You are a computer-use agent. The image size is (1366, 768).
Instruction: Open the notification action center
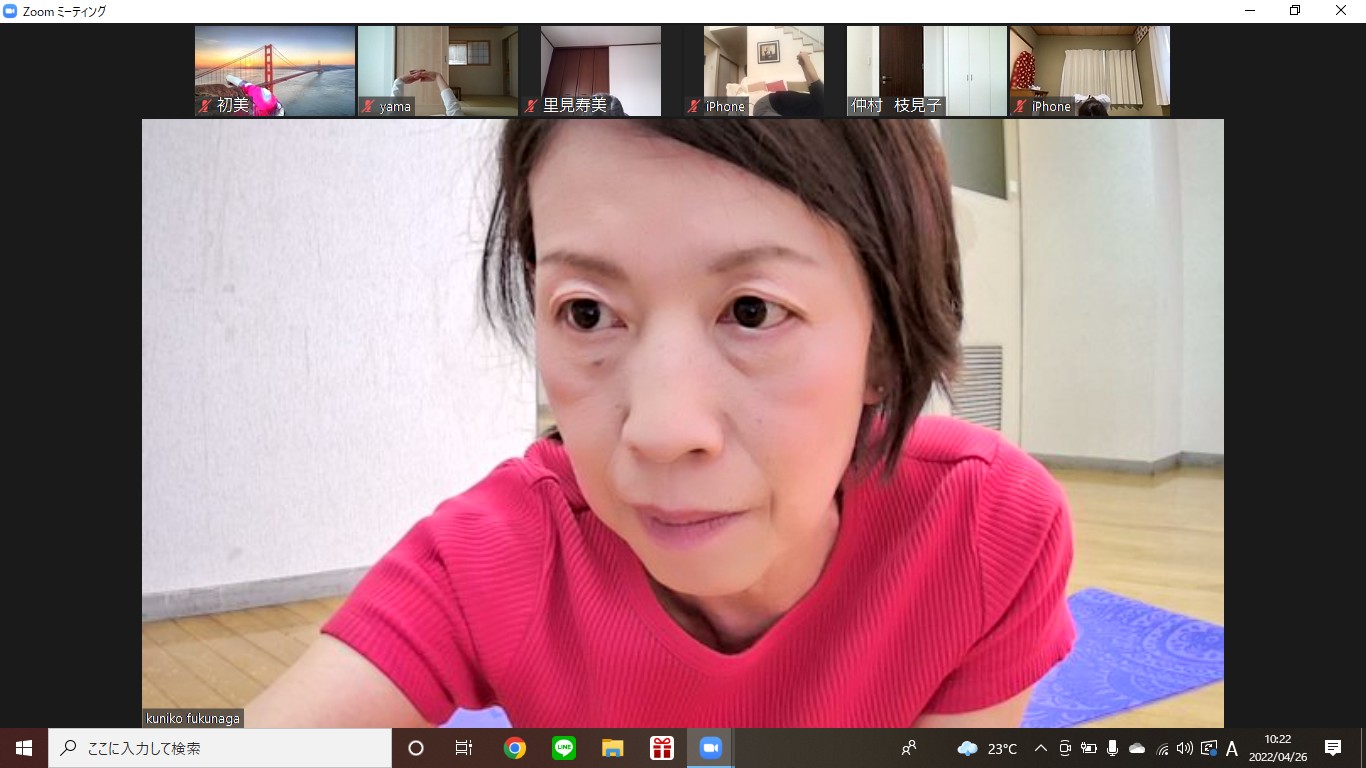[x=1333, y=748]
